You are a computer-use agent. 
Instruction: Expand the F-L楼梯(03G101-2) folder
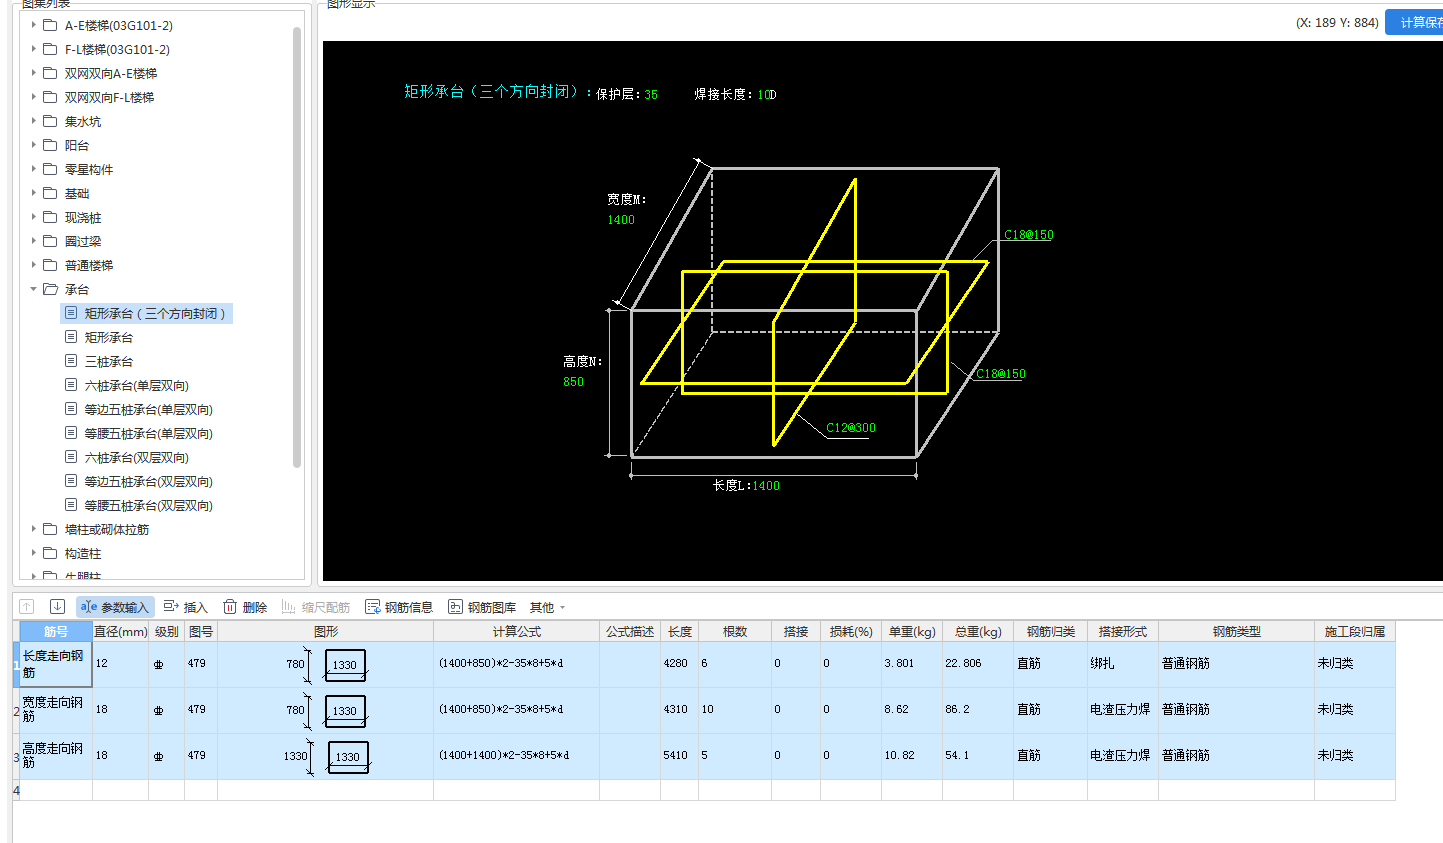point(34,49)
